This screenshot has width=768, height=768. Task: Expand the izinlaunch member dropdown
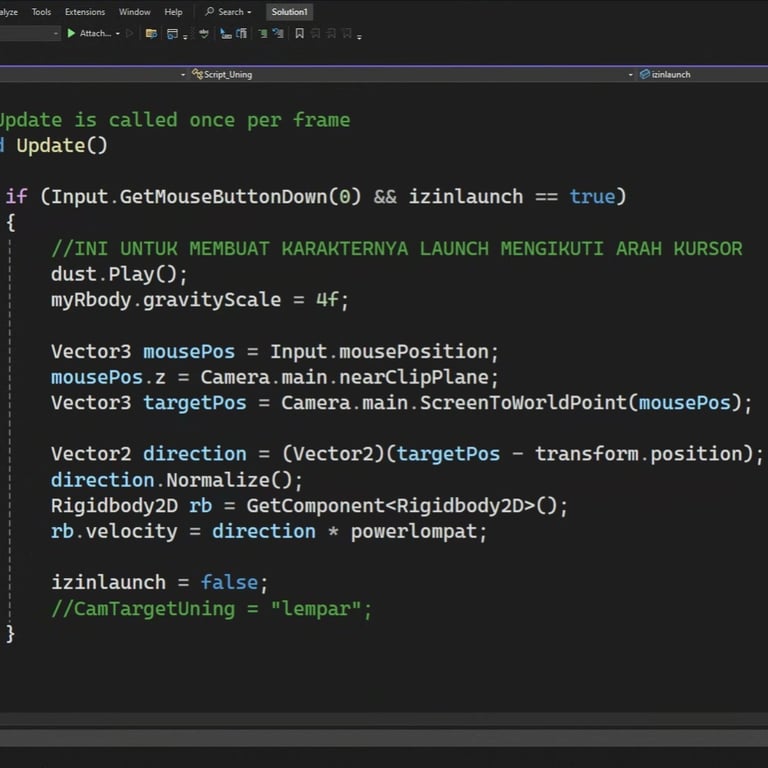(x=630, y=75)
